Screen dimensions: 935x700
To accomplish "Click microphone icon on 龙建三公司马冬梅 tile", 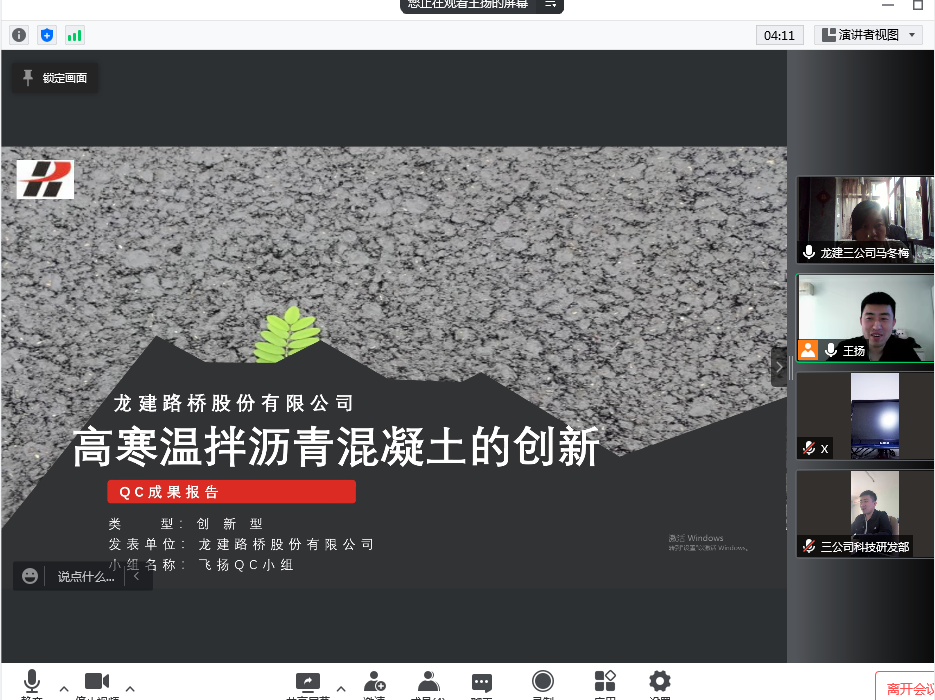I will click(809, 252).
